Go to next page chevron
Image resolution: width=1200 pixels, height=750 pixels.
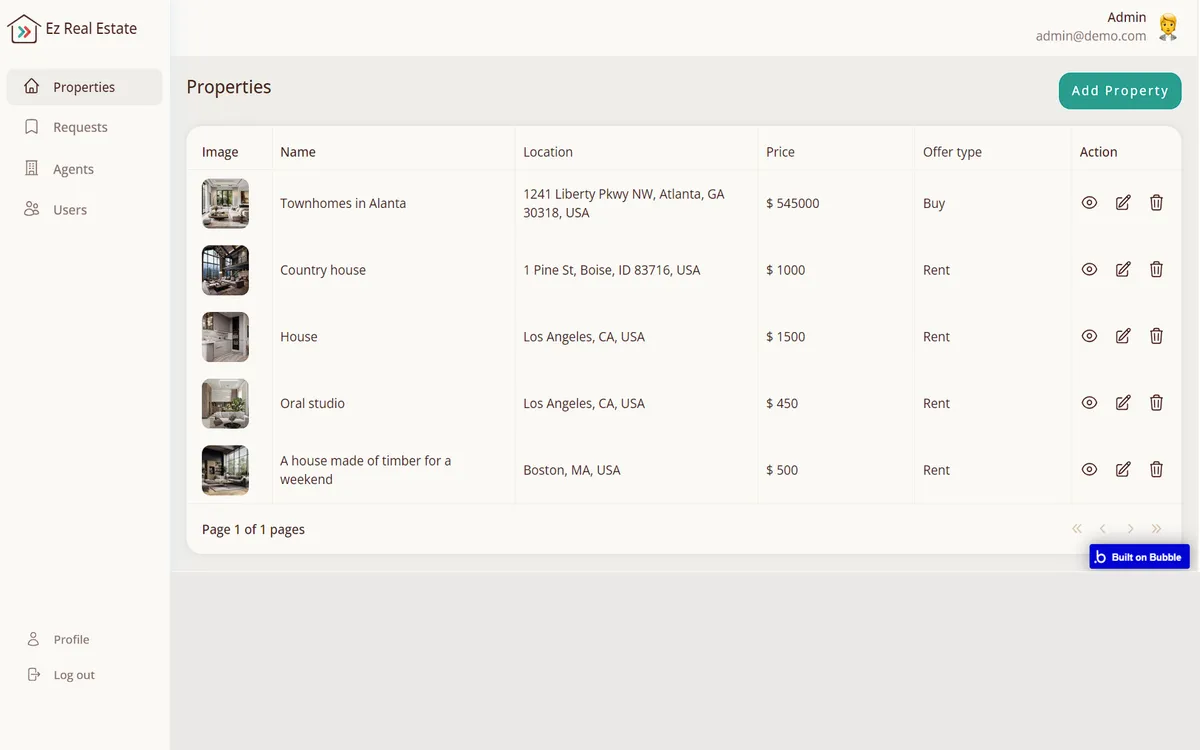(1130, 529)
